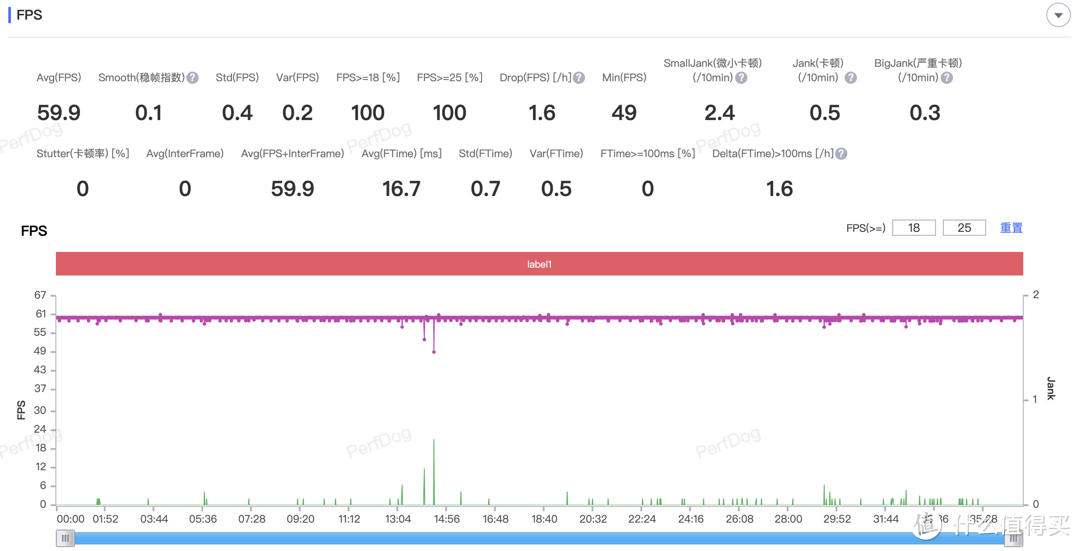Click the Std(FPS) value 0.4
Screen dimensions: 1080x551
[x=237, y=113]
